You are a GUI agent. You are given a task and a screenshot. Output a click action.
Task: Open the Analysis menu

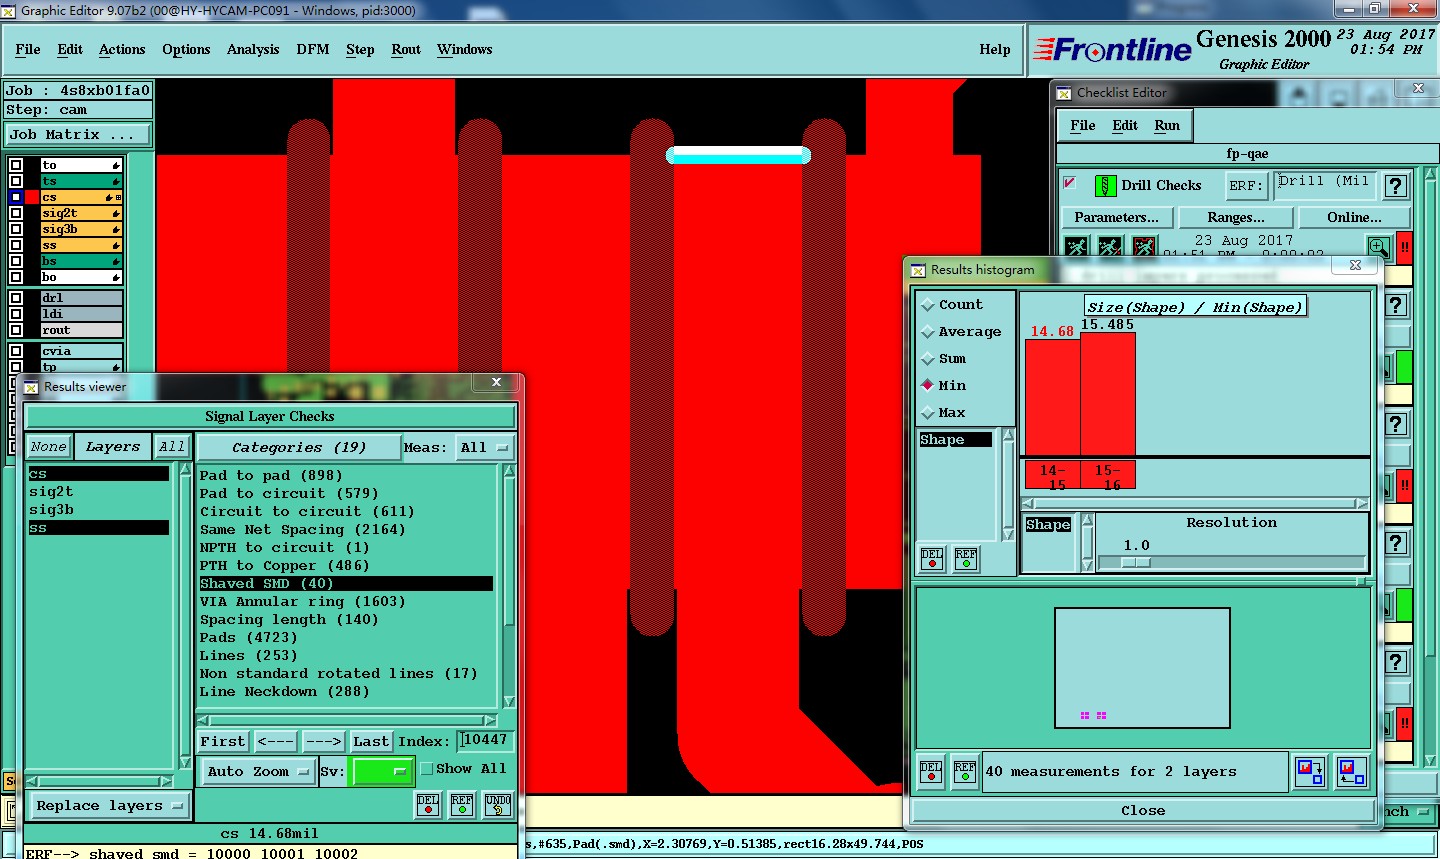[253, 49]
